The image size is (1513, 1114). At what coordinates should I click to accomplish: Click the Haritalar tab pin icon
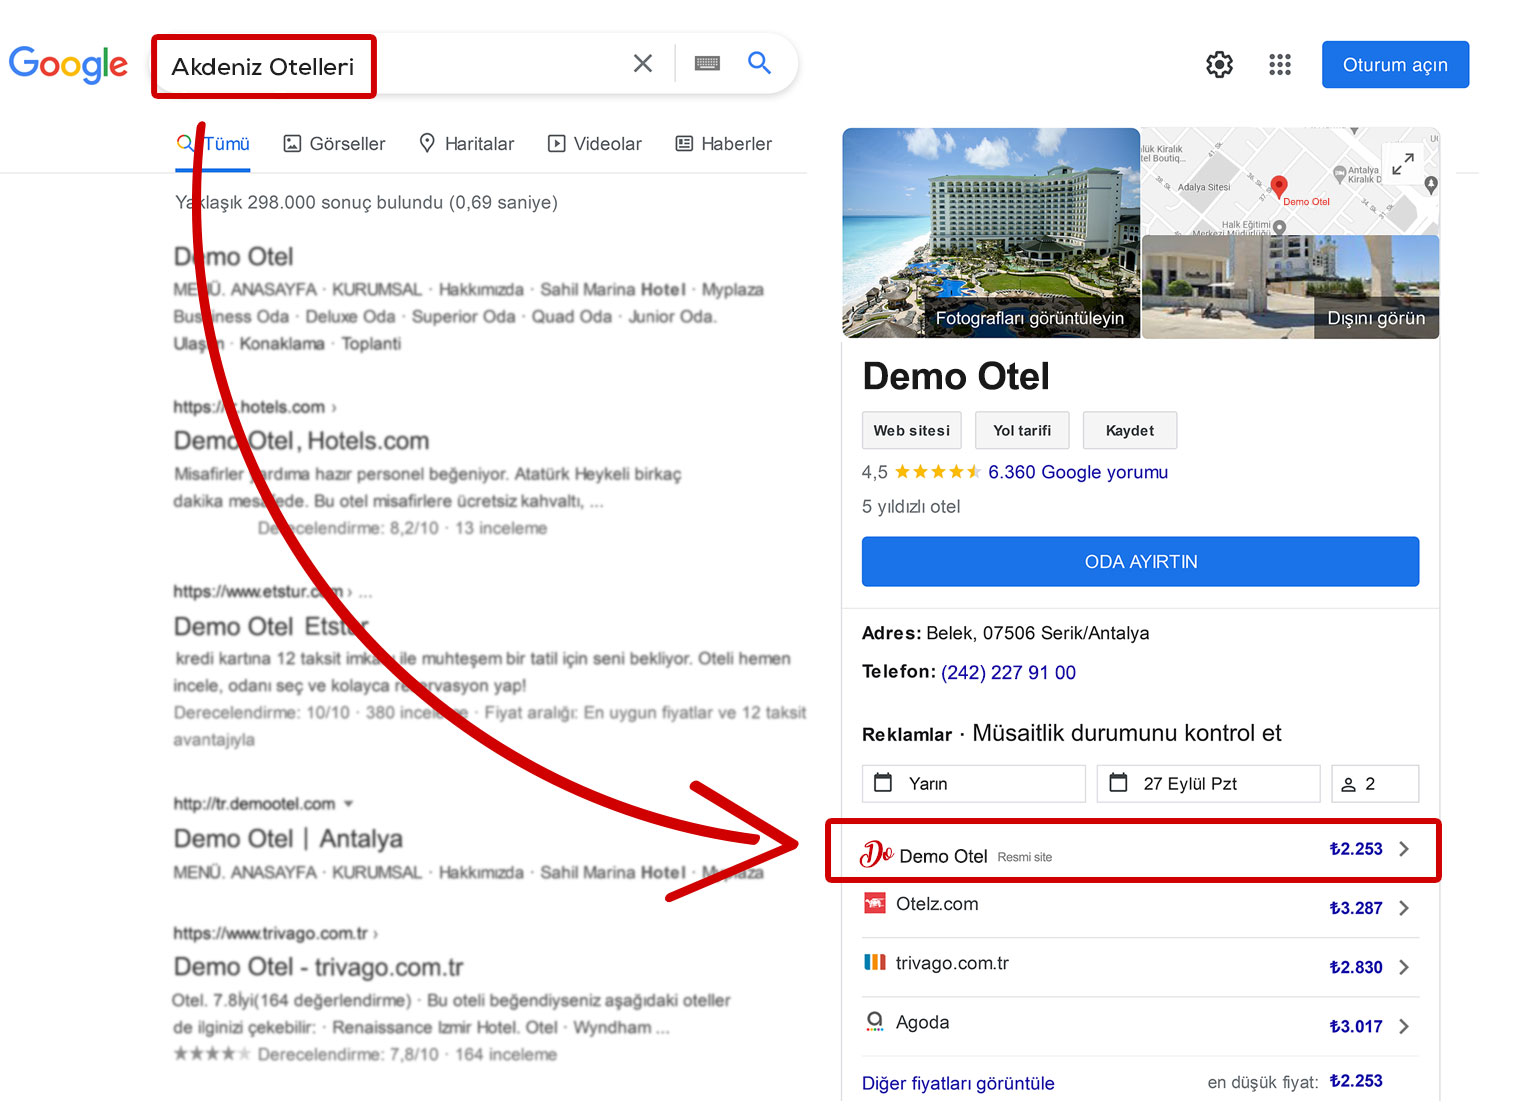tap(427, 143)
